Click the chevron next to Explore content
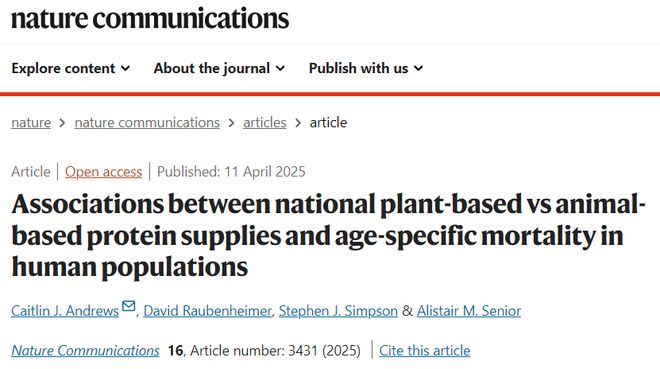The image size is (660, 369). [125, 68]
